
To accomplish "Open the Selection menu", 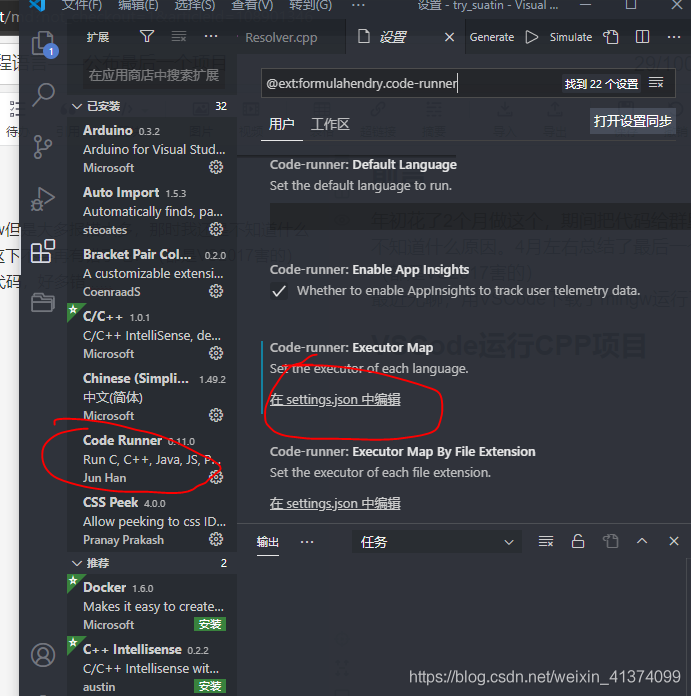I will pyautogui.click(x=194, y=5).
